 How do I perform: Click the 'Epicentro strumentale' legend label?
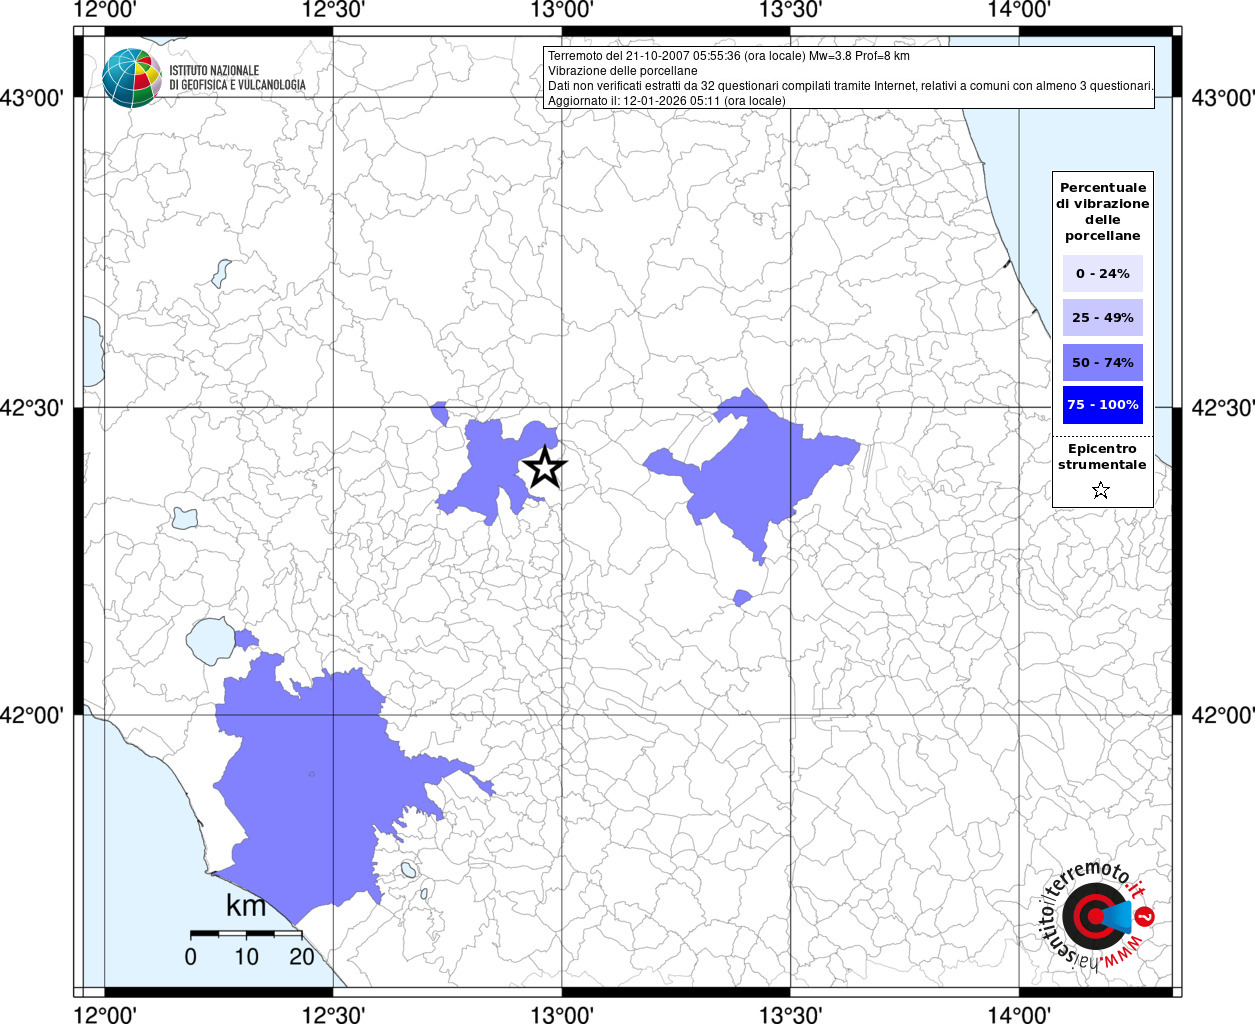click(x=1102, y=457)
